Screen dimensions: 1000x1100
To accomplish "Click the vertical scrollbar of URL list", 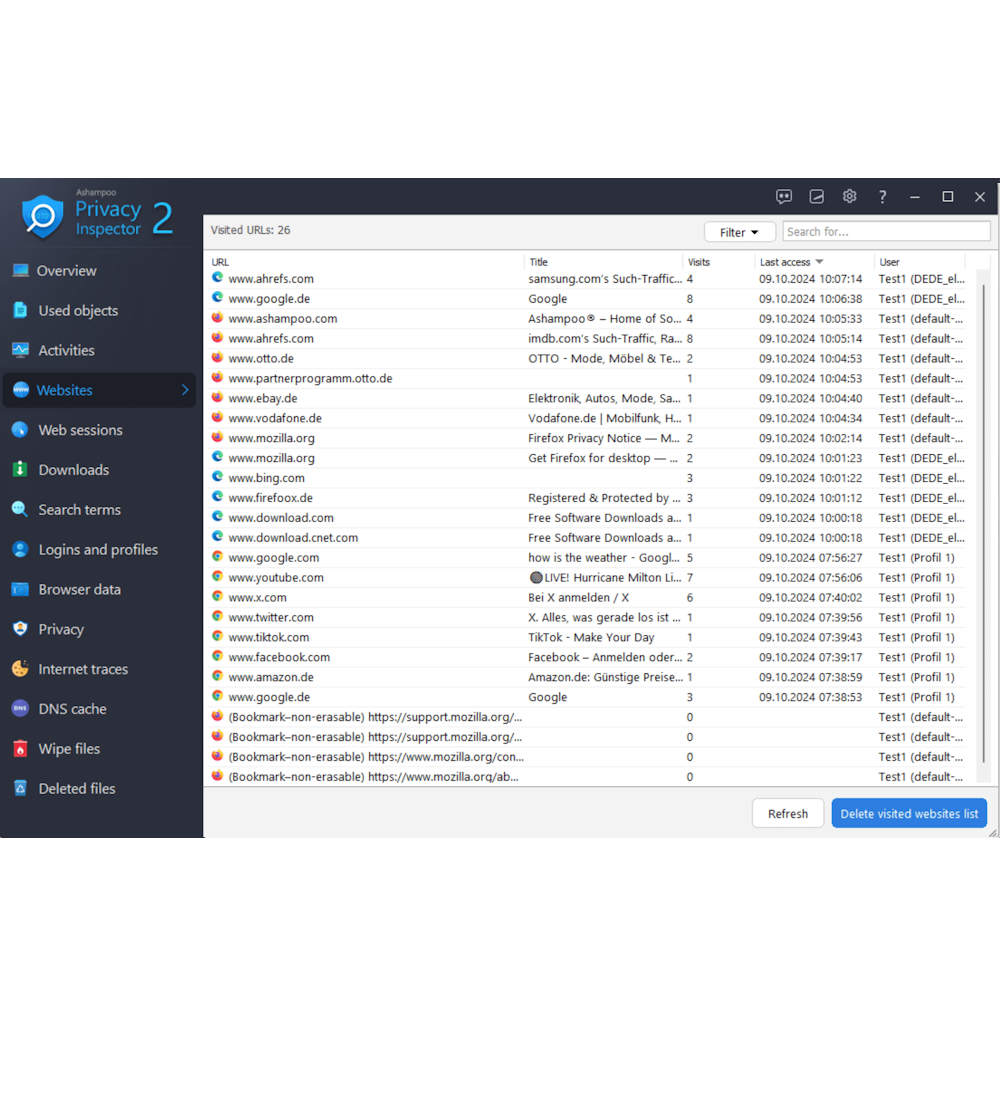I will click(984, 520).
